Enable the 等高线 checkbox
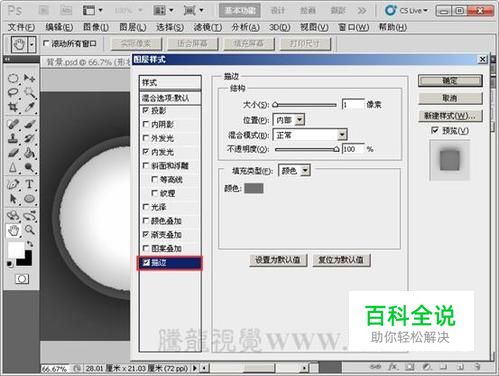The image size is (499, 376). pos(154,180)
